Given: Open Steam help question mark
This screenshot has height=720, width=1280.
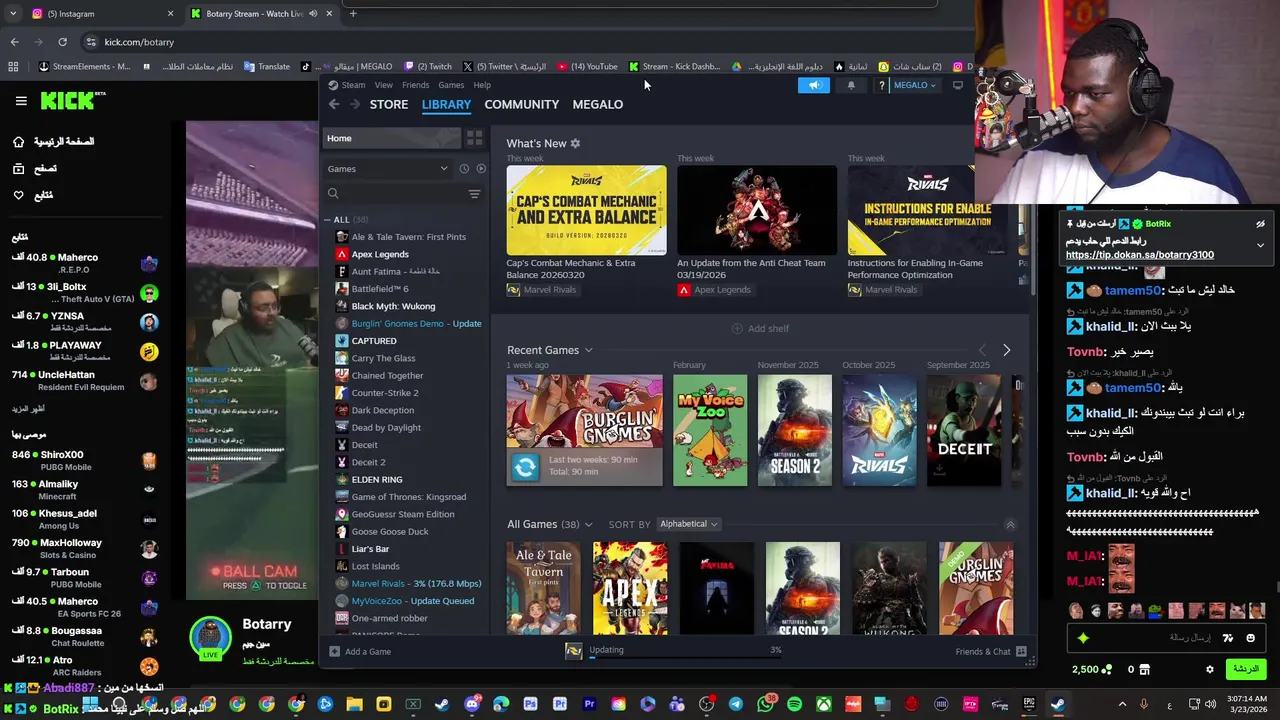Looking at the screenshot, I should click(x=881, y=85).
